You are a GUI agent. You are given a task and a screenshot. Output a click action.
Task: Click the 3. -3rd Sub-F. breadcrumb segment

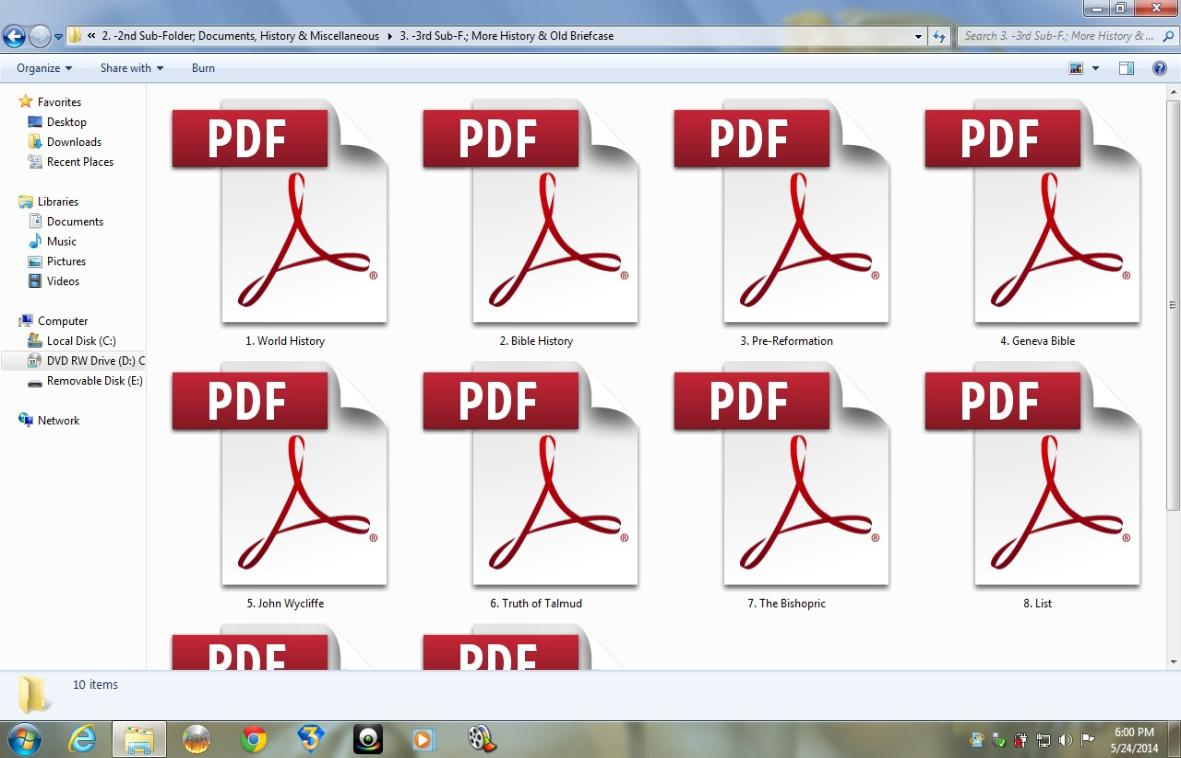coord(506,35)
